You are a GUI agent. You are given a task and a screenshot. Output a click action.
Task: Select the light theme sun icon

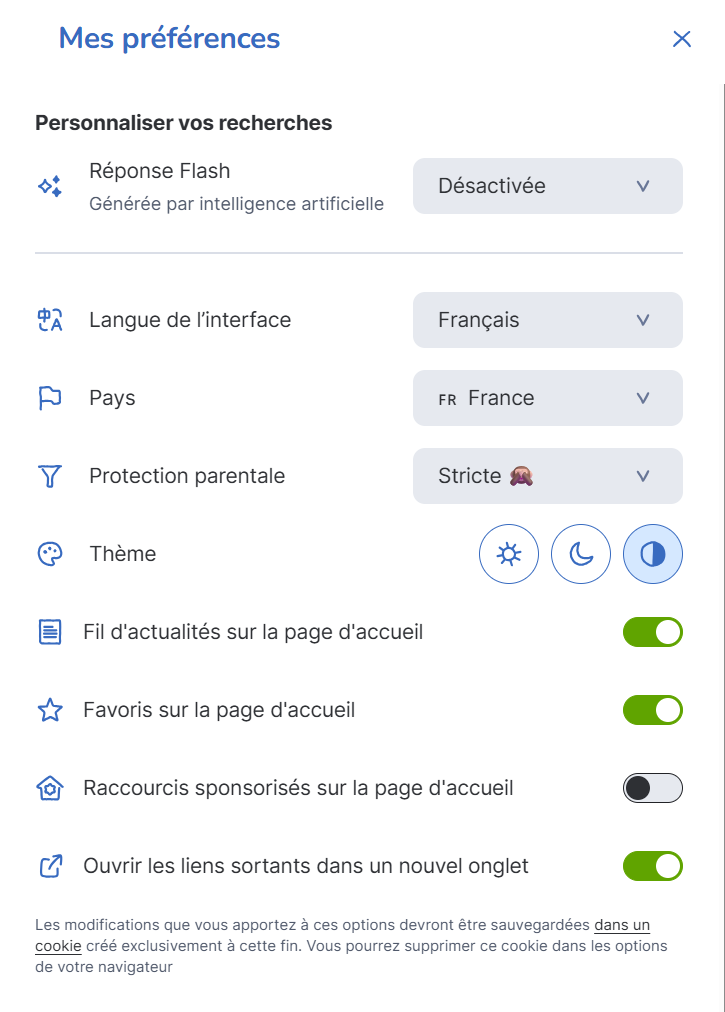pos(509,554)
